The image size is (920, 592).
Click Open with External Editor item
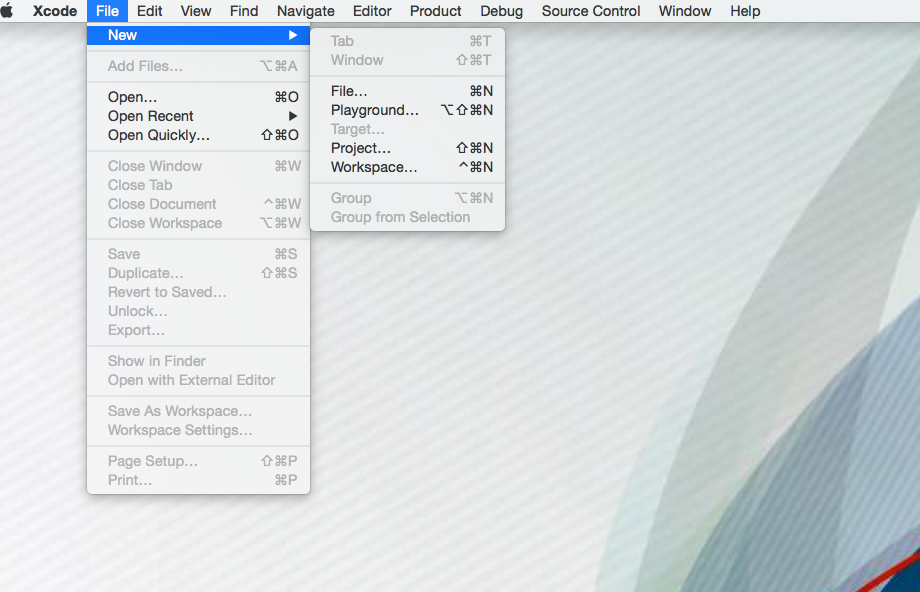(198, 380)
